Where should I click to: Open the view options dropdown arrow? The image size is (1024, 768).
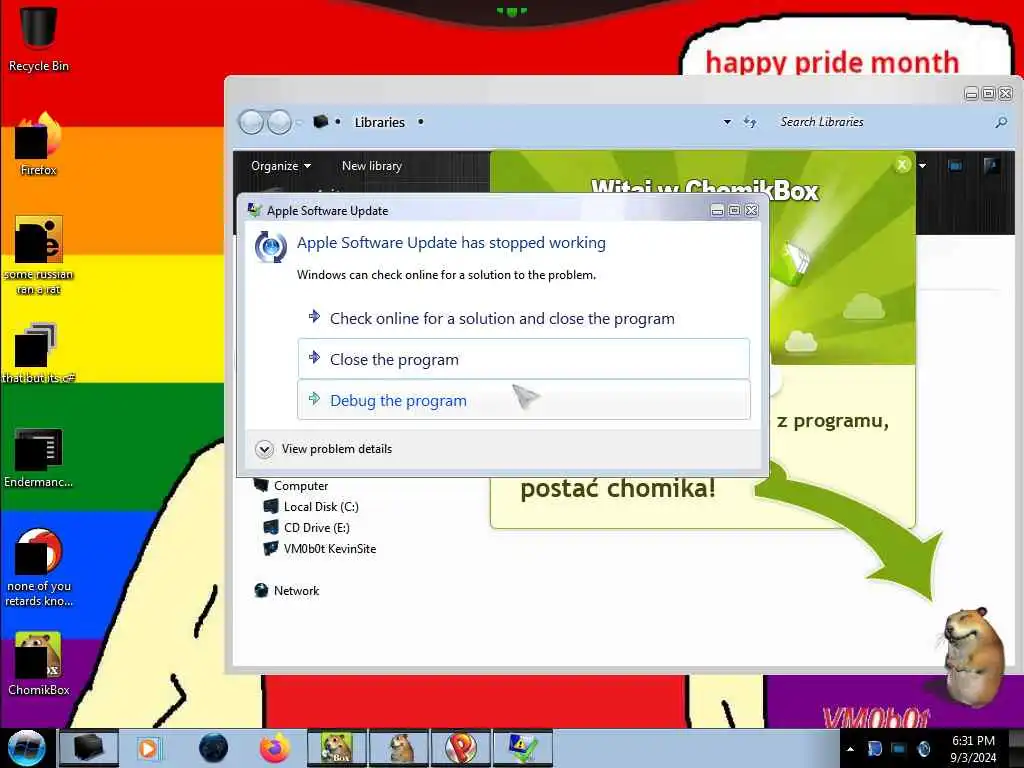point(922,166)
